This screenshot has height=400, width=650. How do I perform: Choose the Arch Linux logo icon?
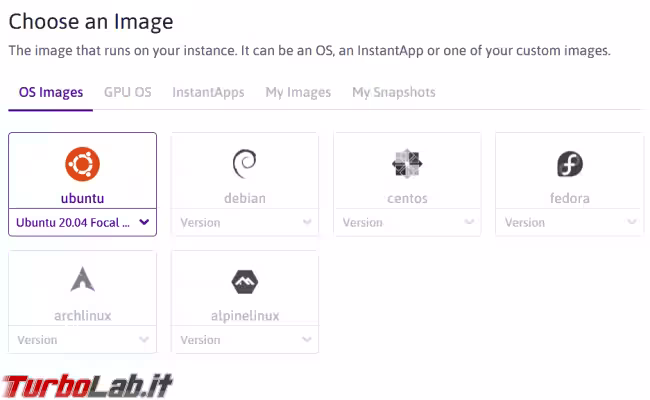[82, 280]
